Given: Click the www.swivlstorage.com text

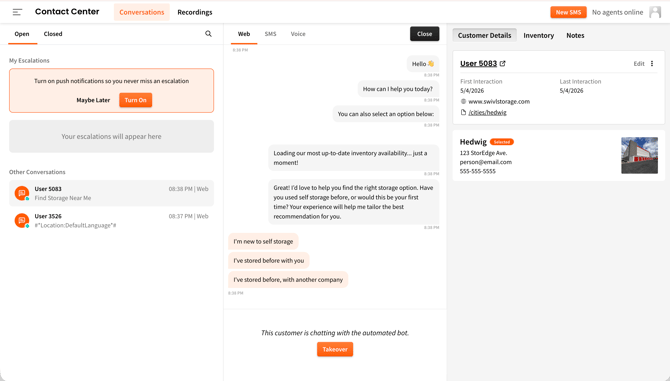Looking at the screenshot, I should point(499,102).
